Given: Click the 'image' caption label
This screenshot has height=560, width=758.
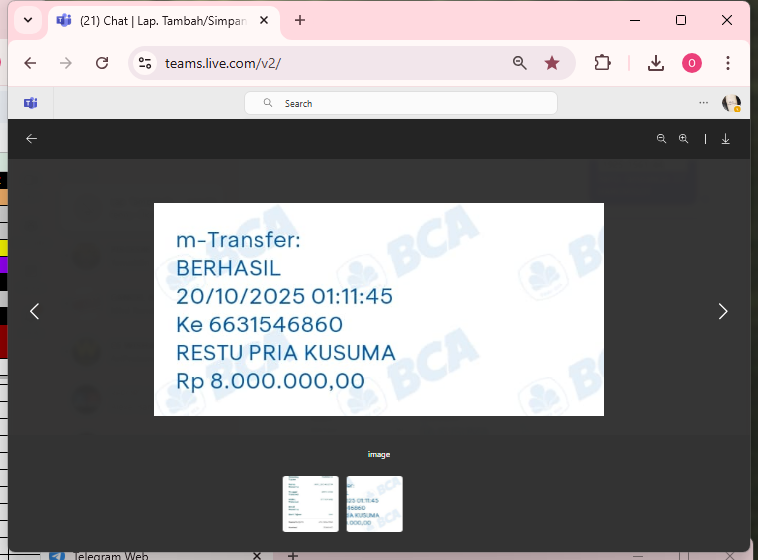Looking at the screenshot, I should click(379, 455).
